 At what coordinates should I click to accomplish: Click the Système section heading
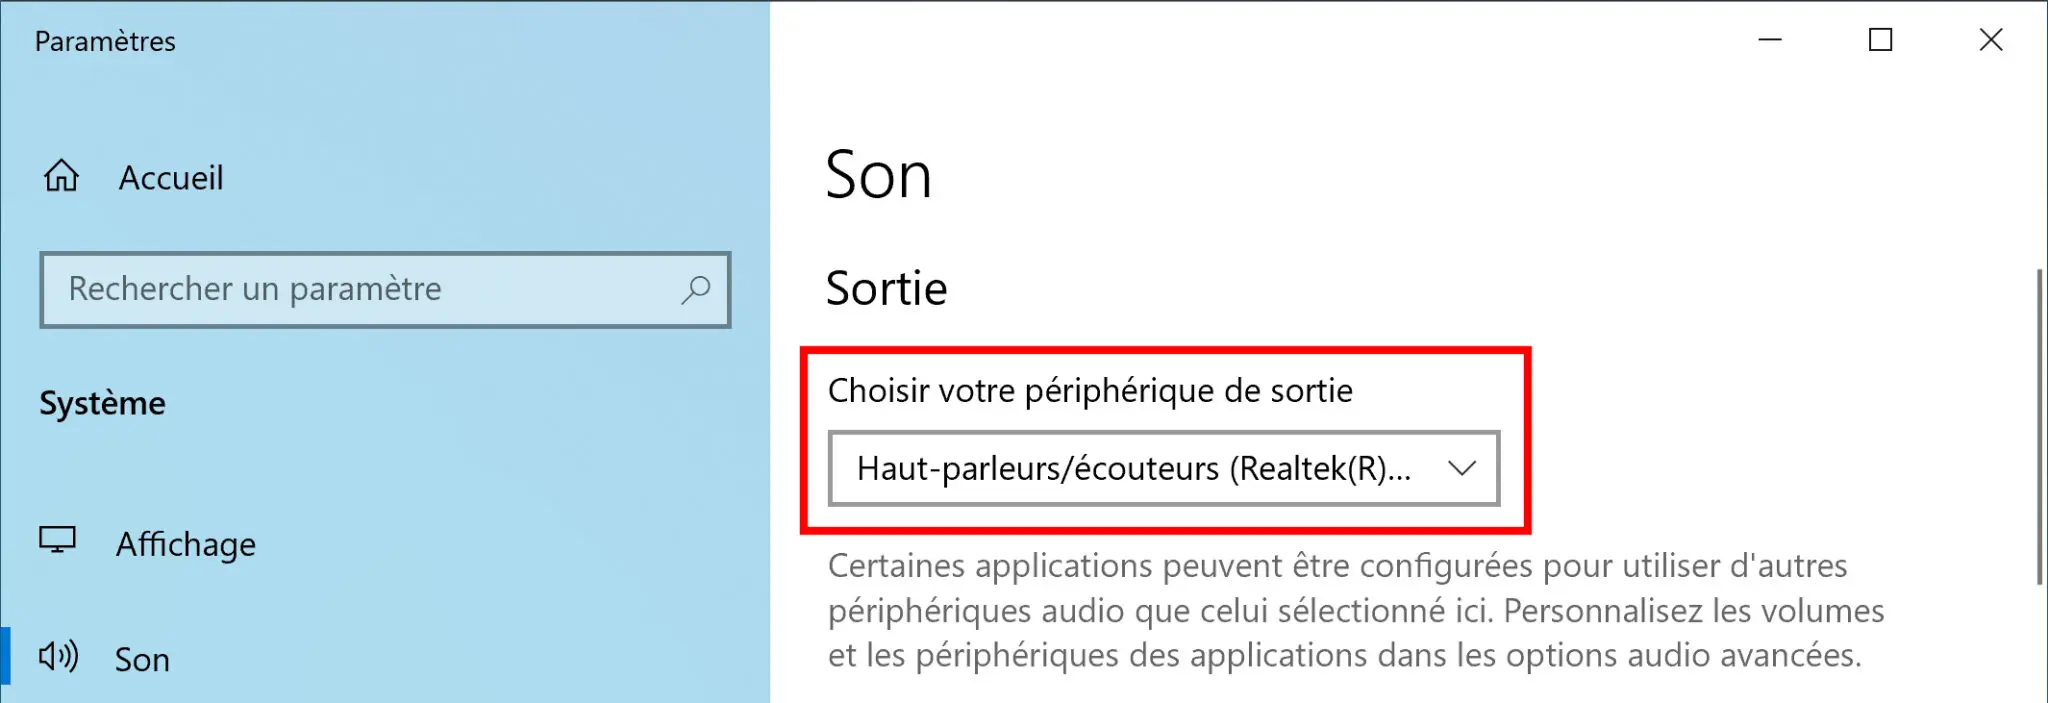click(x=102, y=403)
